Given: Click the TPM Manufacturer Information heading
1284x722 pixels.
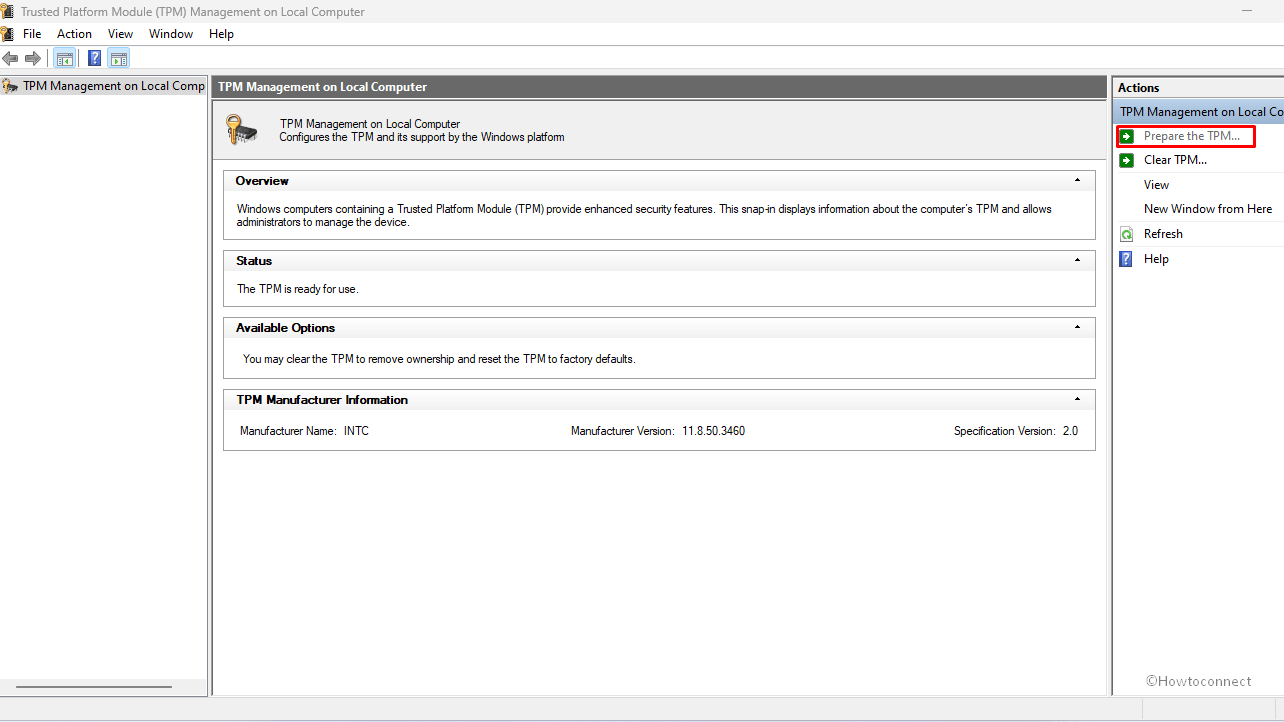Looking at the screenshot, I should pyautogui.click(x=322, y=400).
